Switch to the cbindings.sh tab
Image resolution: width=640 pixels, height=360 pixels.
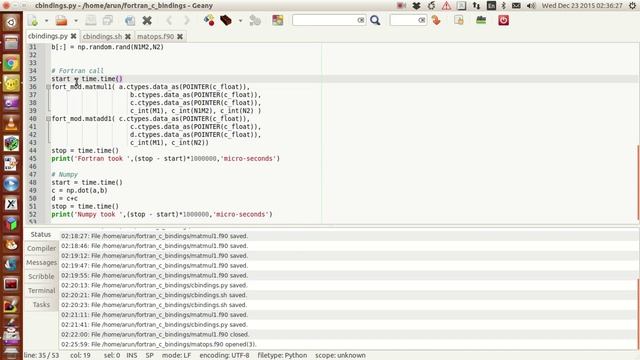[102, 36]
